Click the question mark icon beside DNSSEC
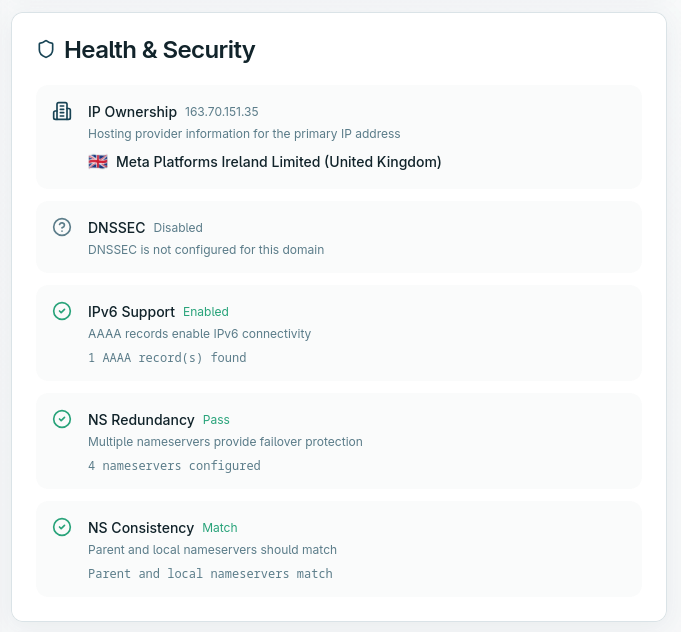 pyautogui.click(x=62, y=227)
